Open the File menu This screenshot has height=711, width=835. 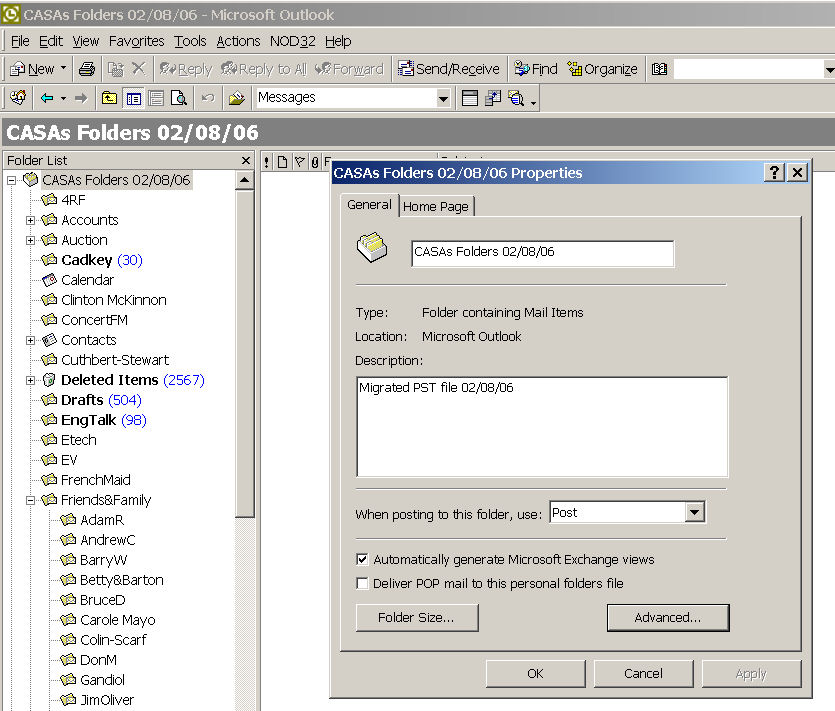tap(20, 41)
